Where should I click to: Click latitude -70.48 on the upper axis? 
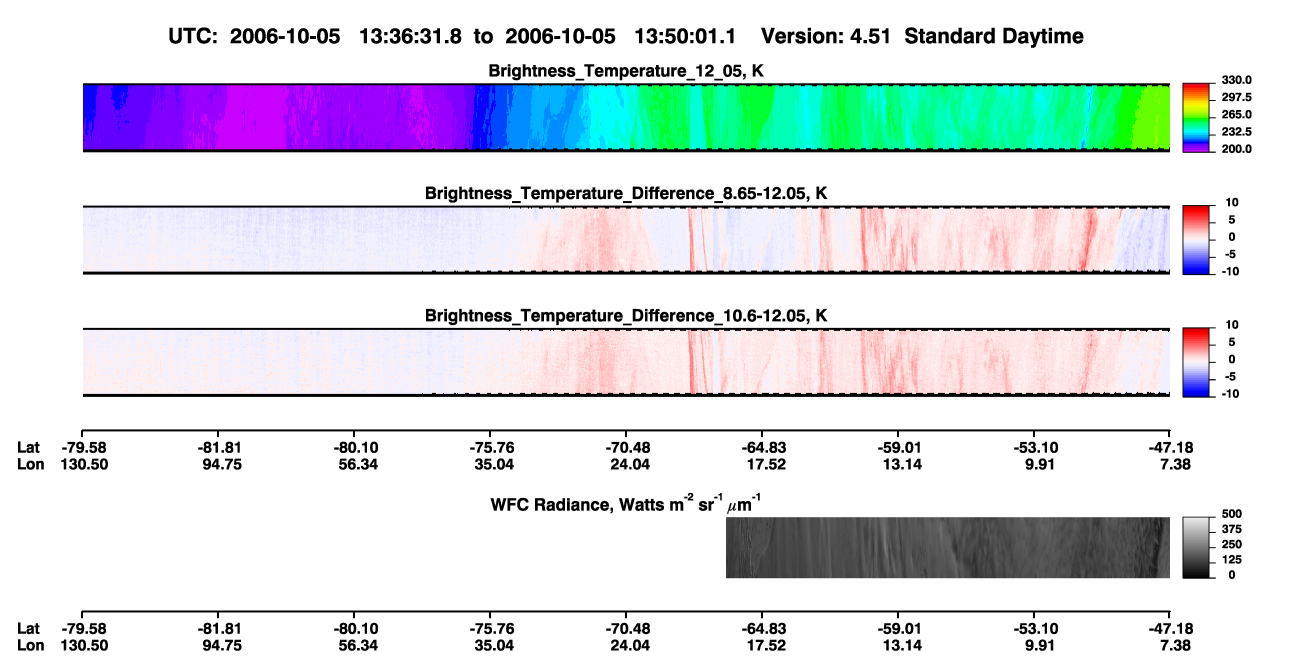pyautogui.click(x=626, y=447)
